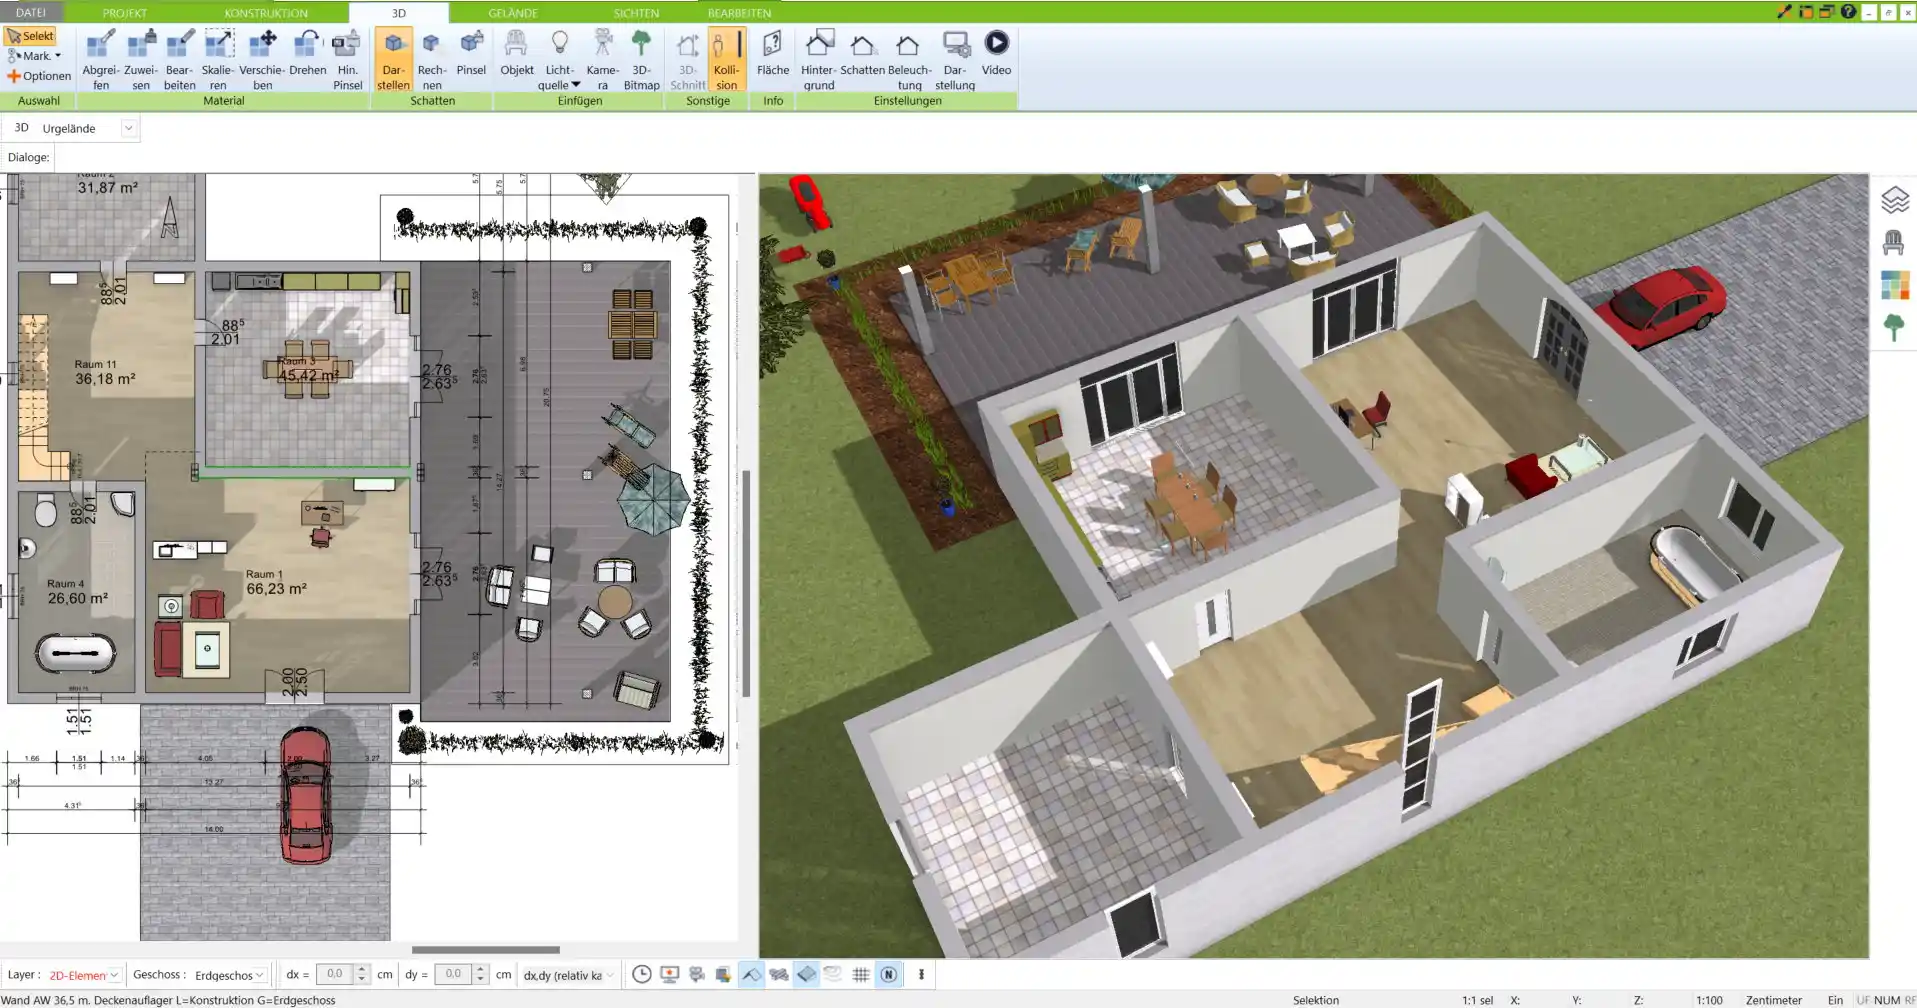Toggle Kollision detection
This screenshot has height=1008, width=1917.
coord(726,59)
